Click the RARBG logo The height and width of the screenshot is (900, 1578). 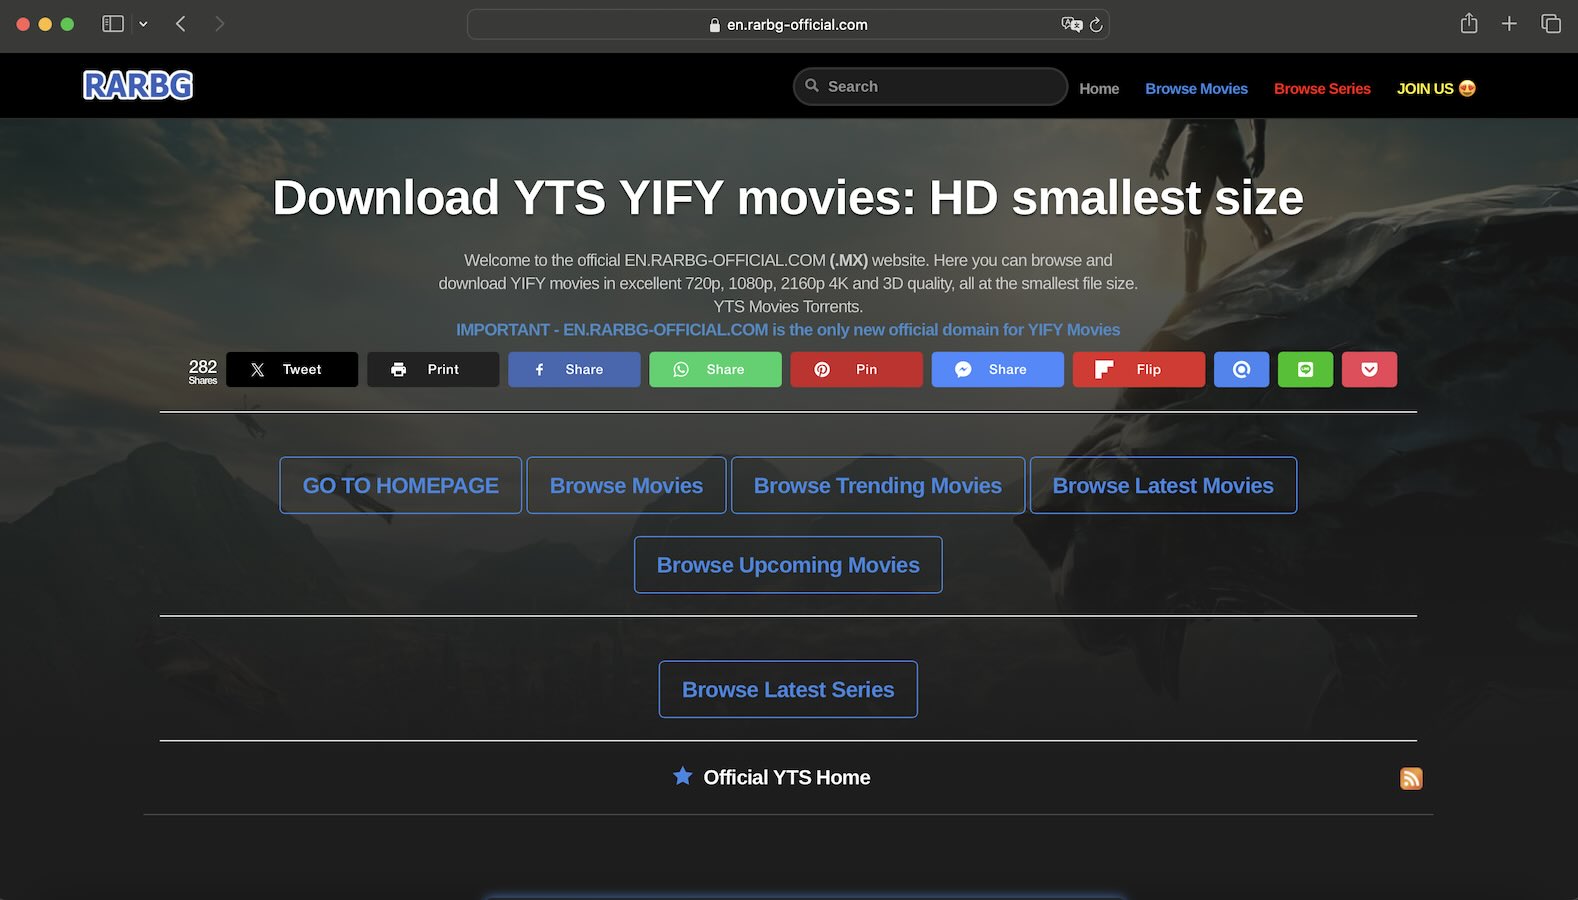138,86
